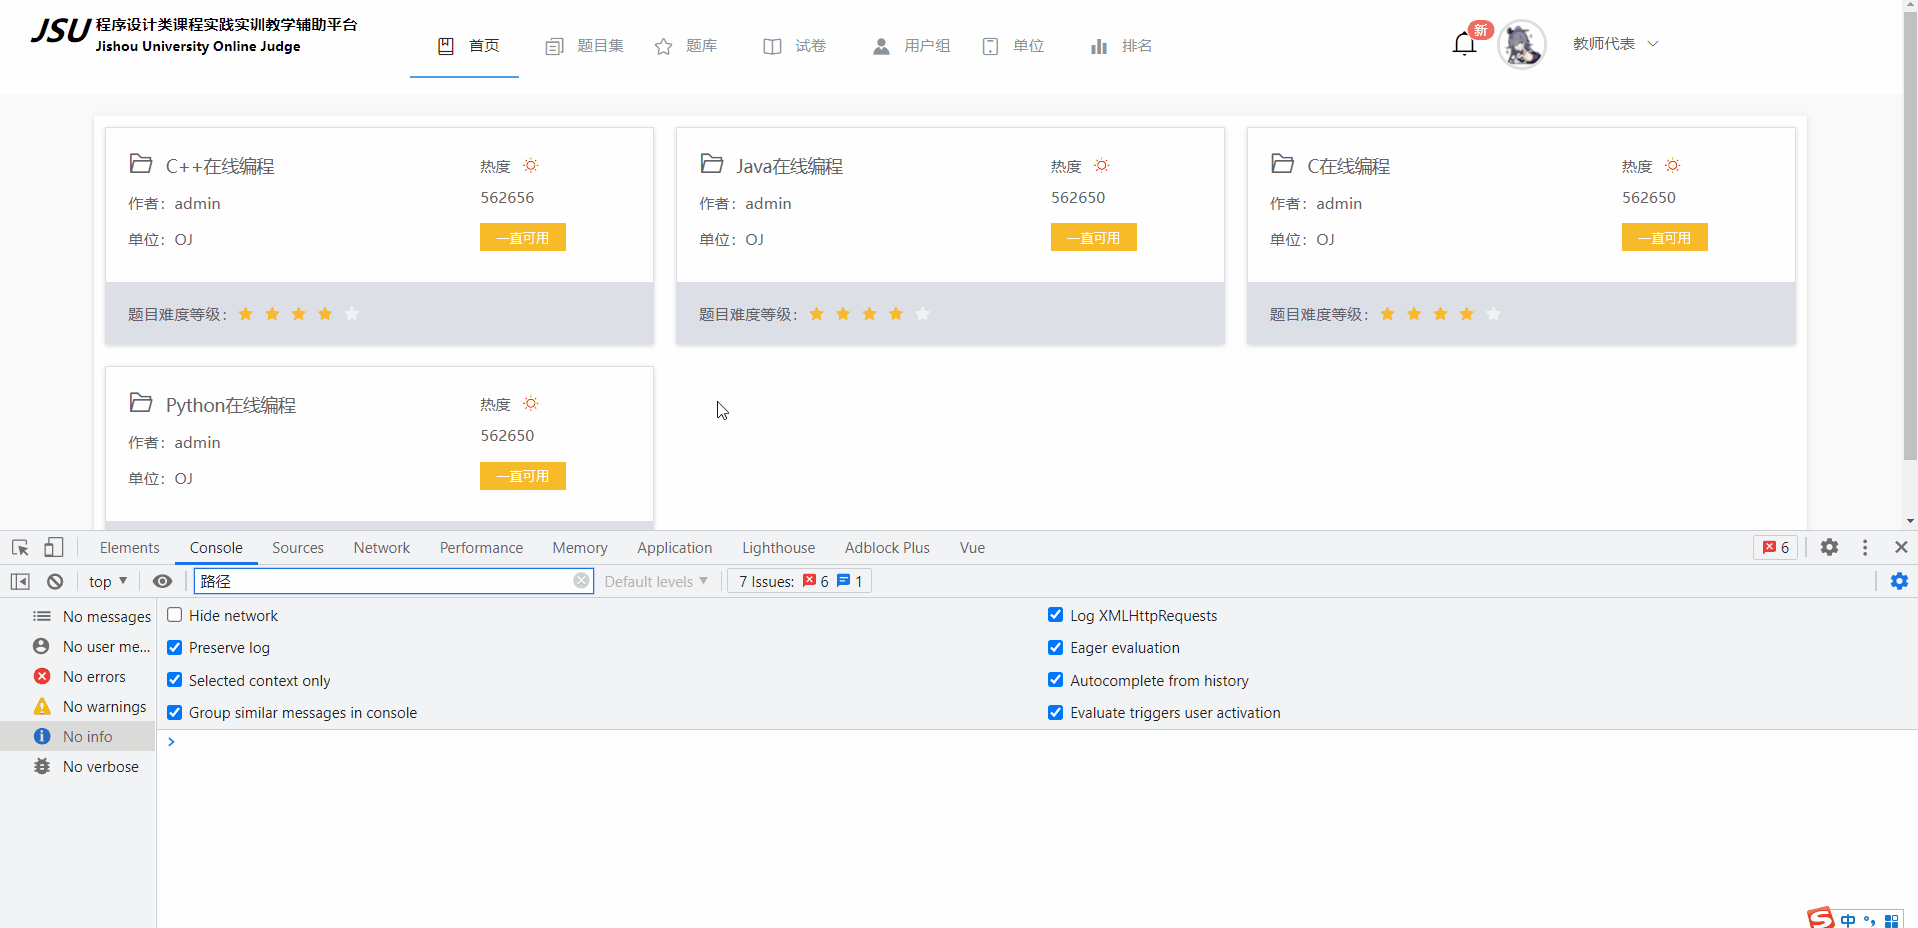Close the DevTools panel
The width and height of the screenshot is (1918, 928).
1901,547
